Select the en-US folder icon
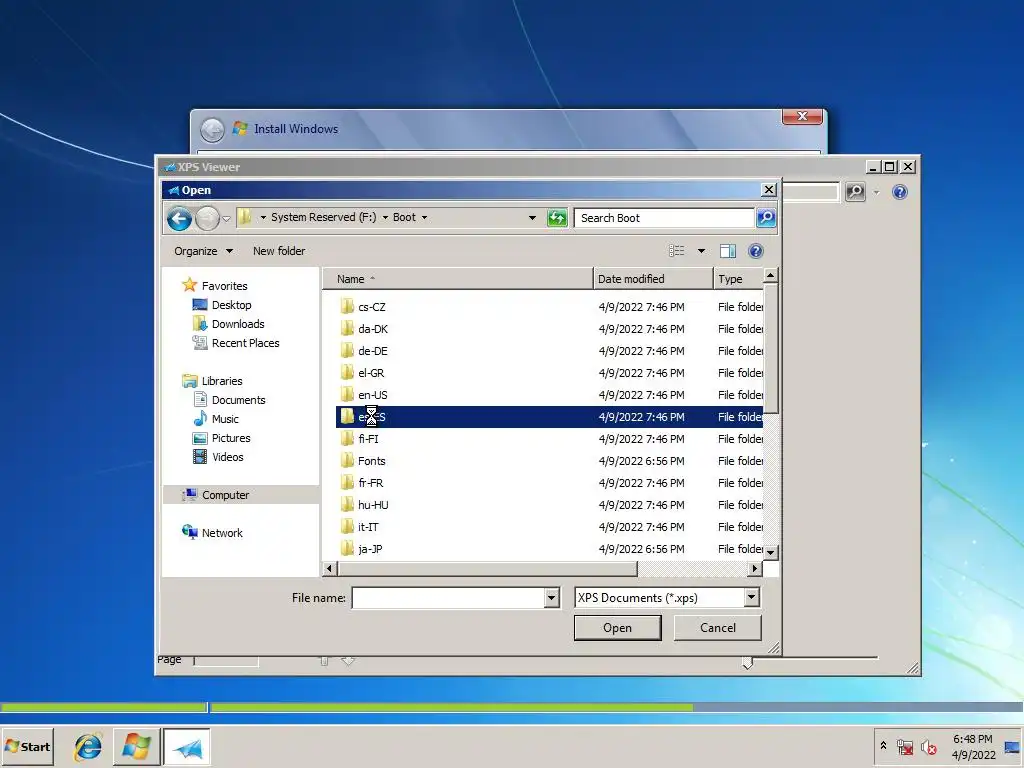The image size is (1024, 768). [347, 394]
